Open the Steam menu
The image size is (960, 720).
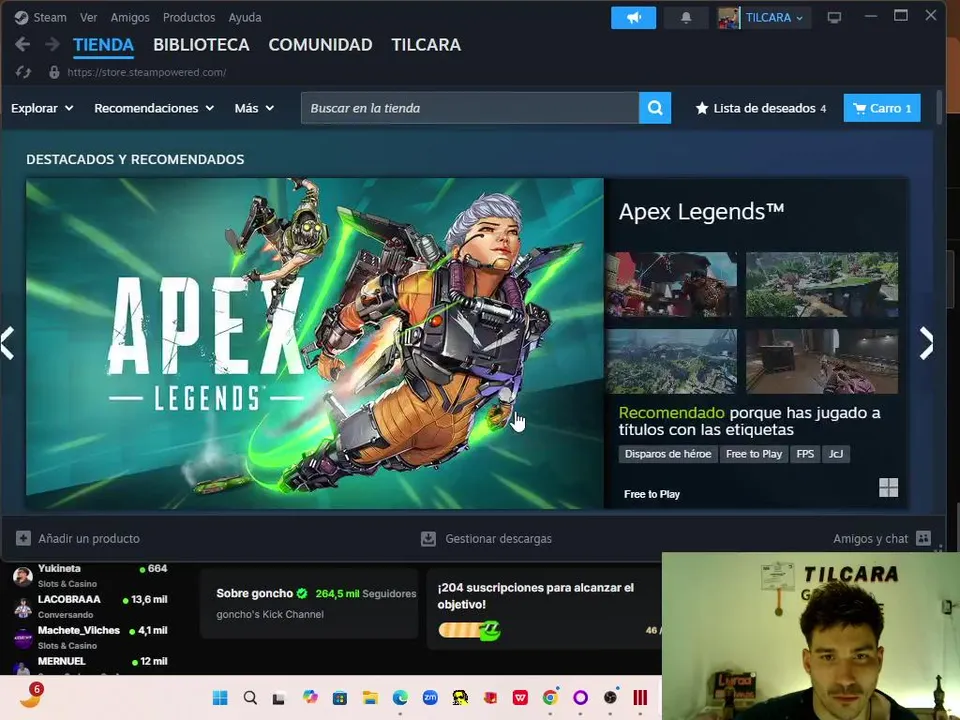[x=50, y=17]
